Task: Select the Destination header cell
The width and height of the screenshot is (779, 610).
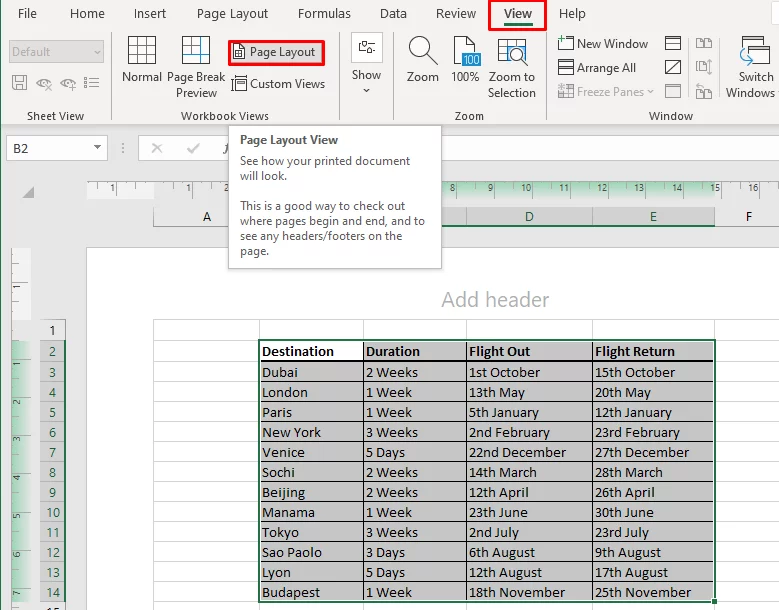Action: click(x=310, y=351)
